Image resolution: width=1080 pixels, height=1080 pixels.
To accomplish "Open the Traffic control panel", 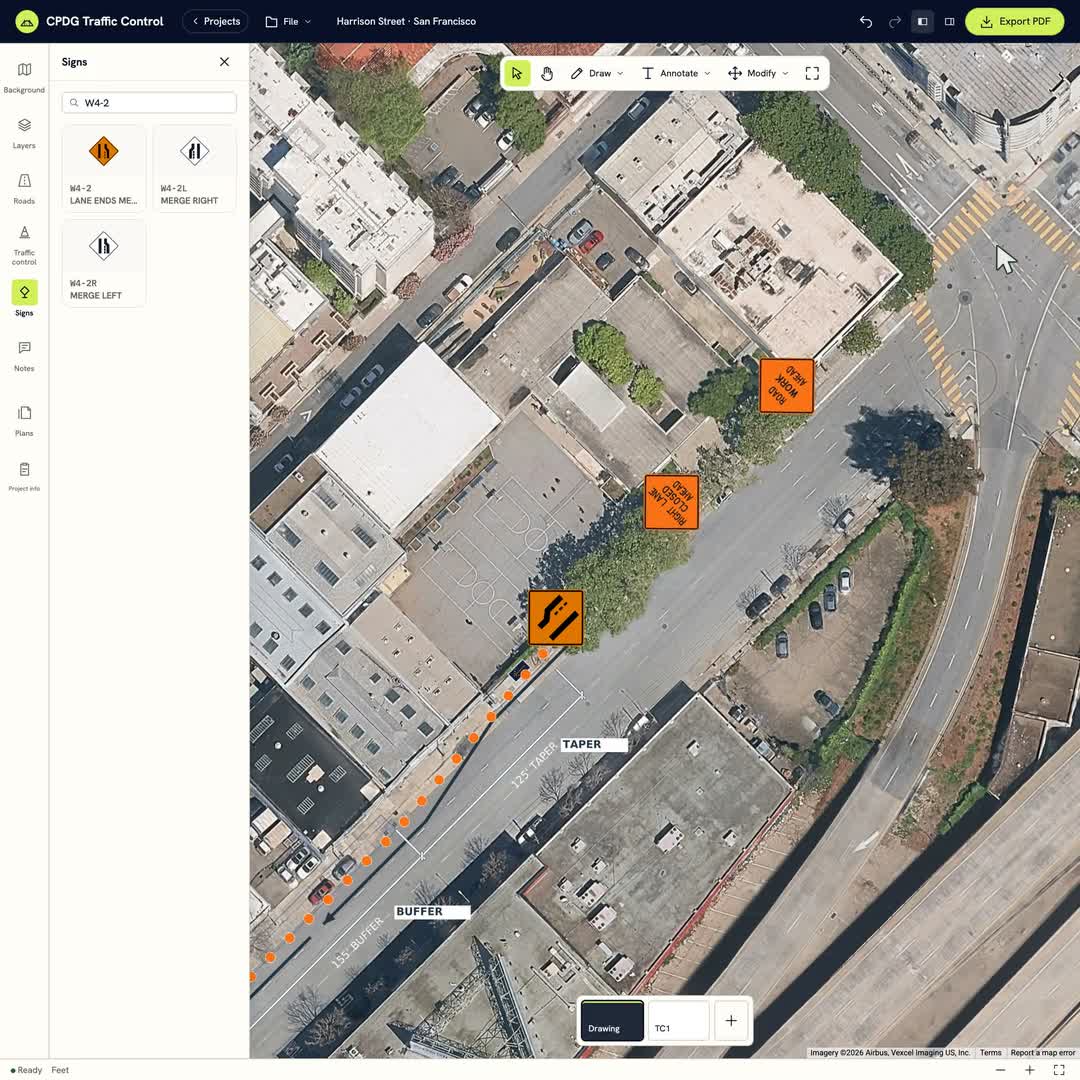I will (24, 245).
